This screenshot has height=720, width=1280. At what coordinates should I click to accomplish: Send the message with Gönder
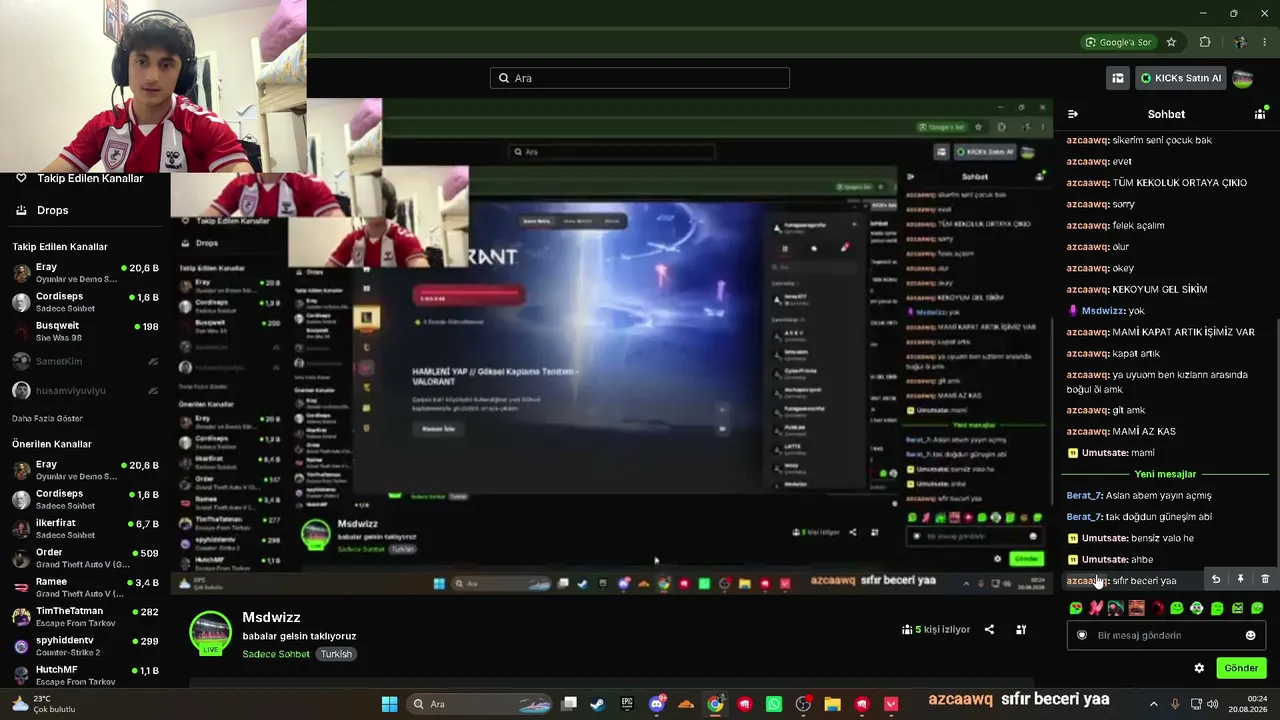click(x=1241, y=668)
